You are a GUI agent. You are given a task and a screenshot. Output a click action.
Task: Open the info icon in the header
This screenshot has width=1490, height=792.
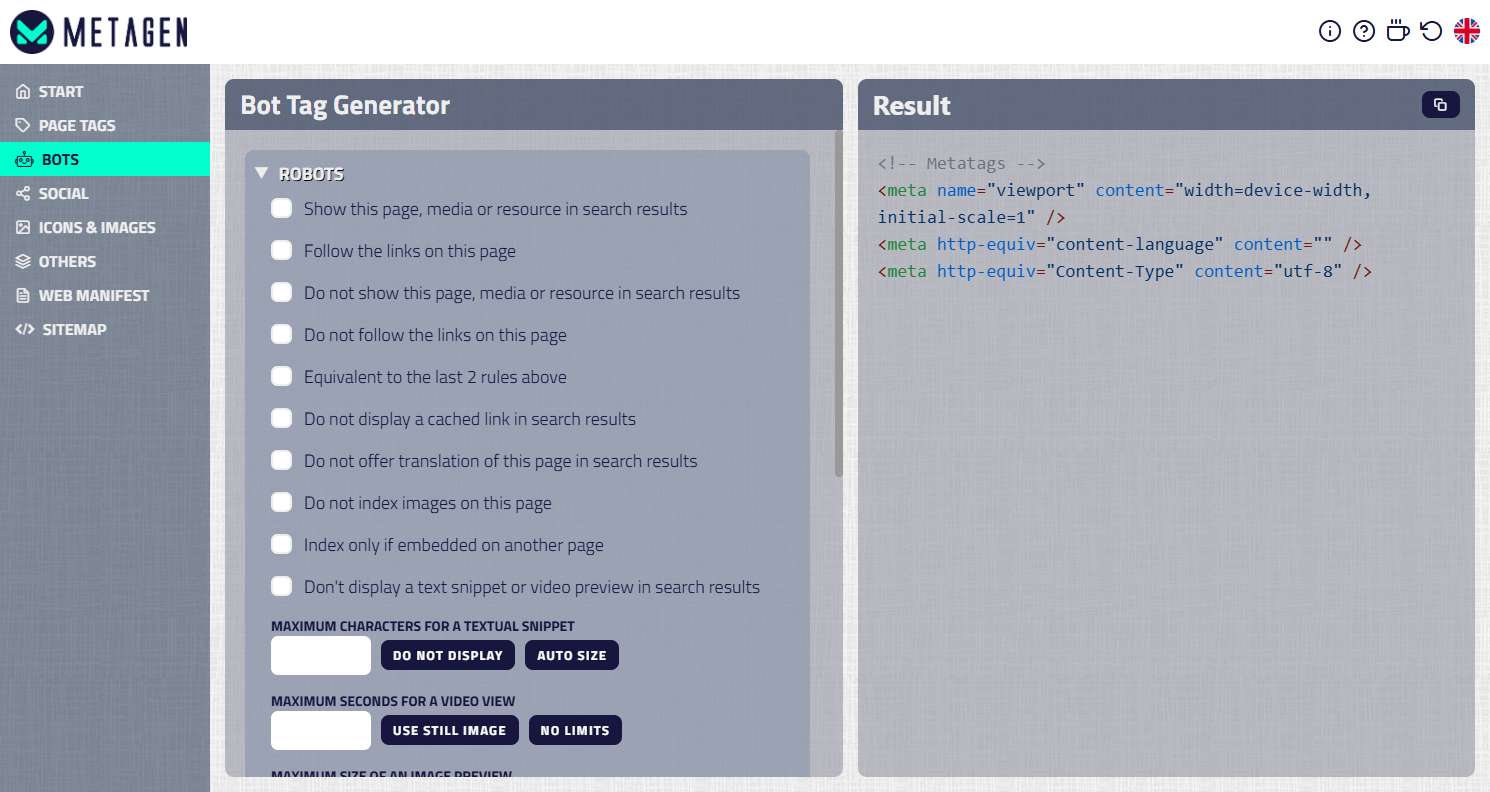pyautogui.click(x=1330, y=31)
